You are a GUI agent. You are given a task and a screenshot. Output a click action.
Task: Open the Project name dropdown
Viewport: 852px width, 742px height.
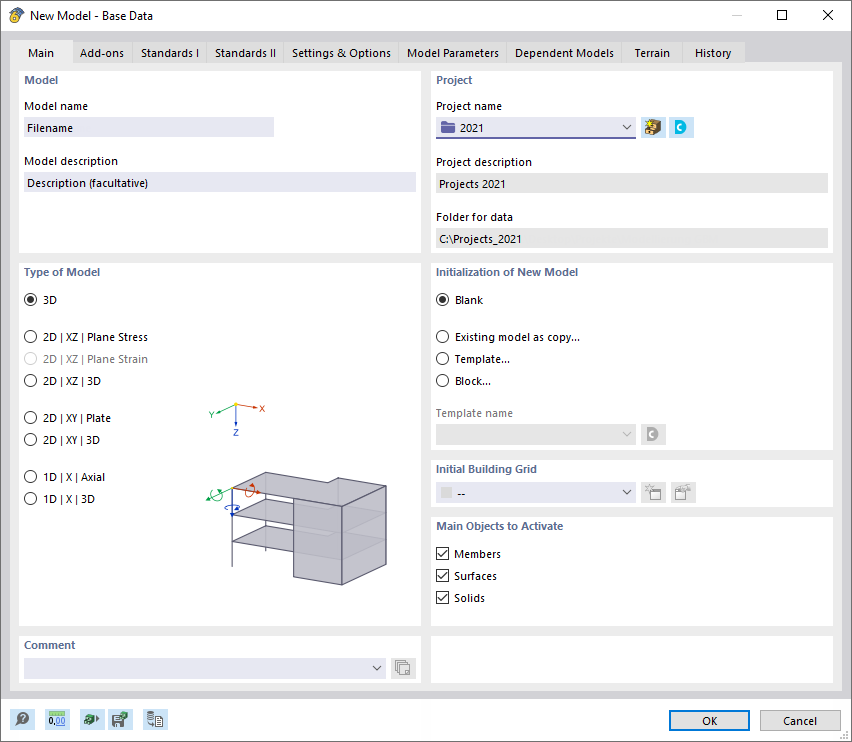pyautogui.click(x=626, y=127)
